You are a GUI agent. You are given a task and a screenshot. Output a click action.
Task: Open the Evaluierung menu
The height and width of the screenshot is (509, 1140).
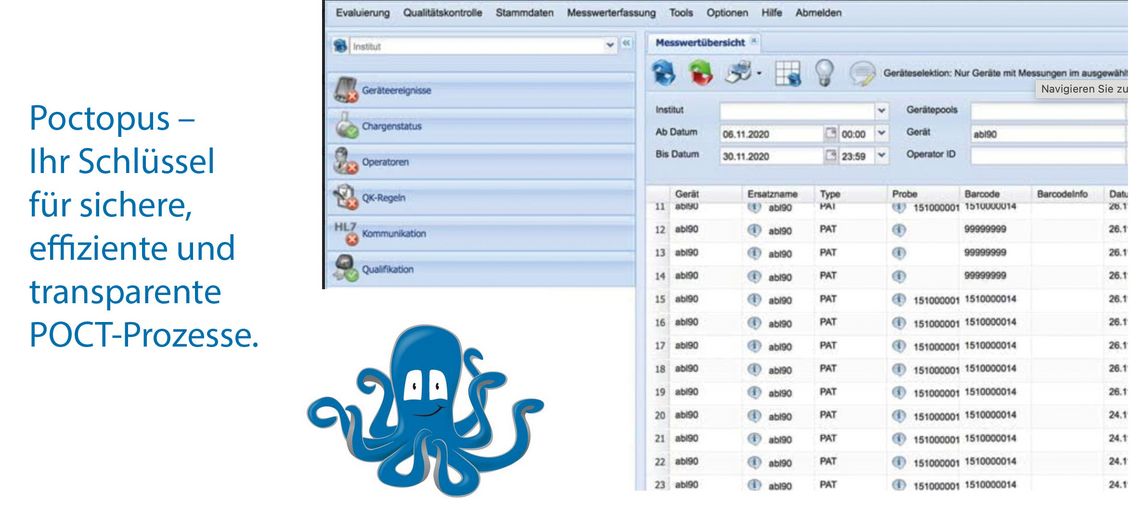pyautogui.click(x=363, y=12)
